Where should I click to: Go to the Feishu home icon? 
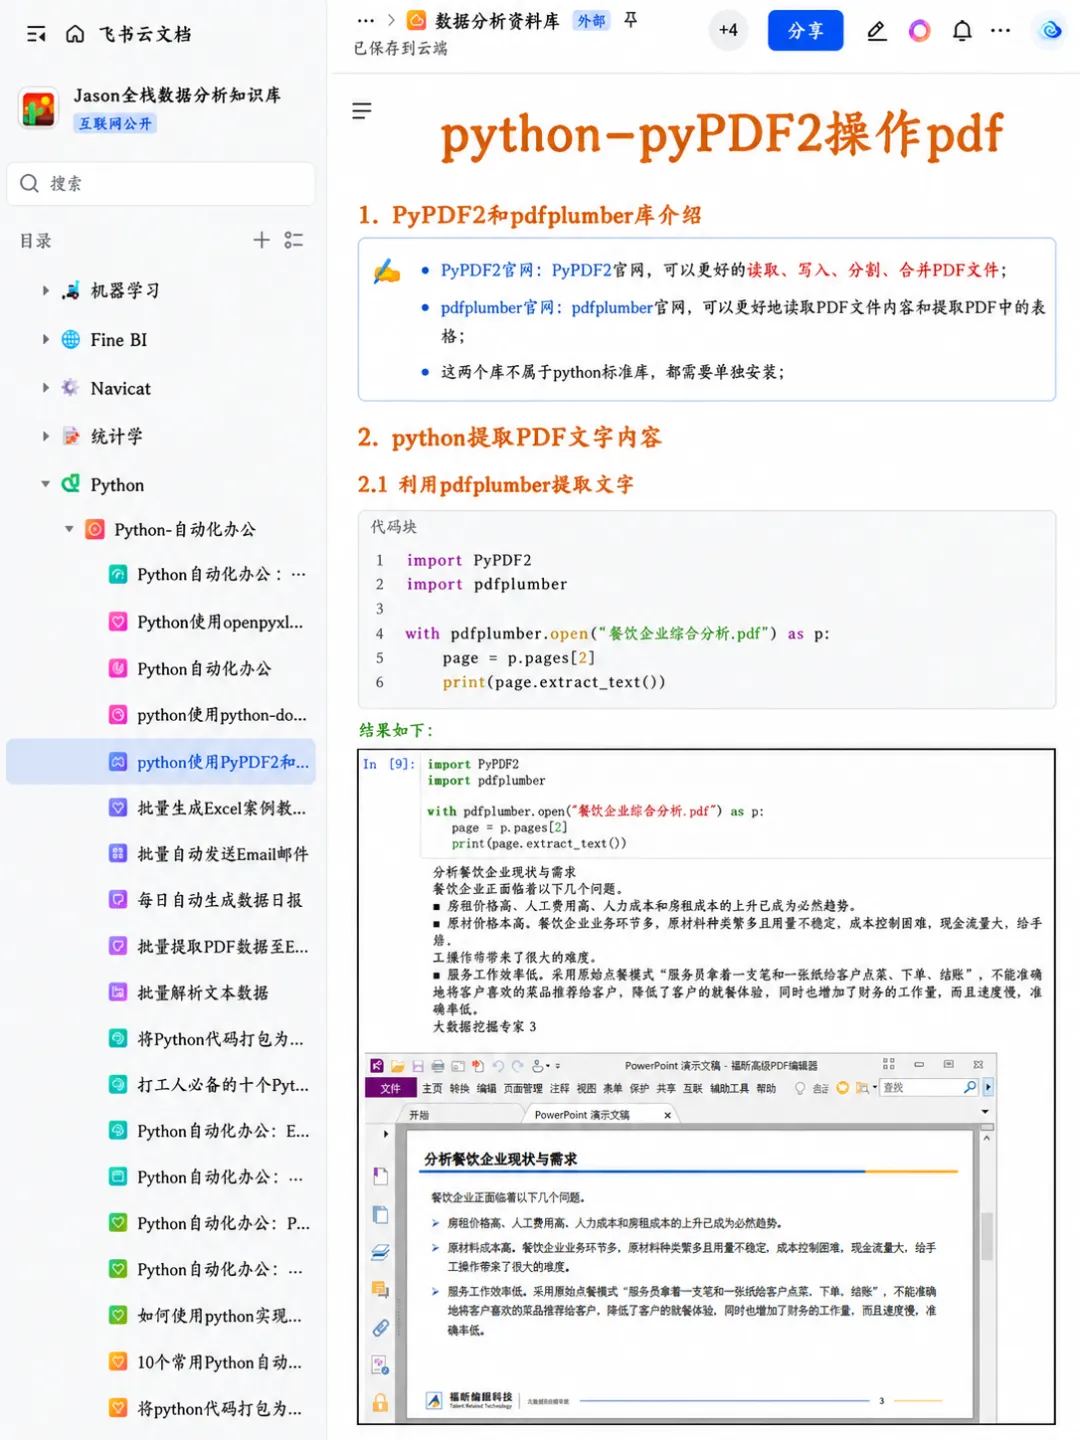click(x=75, y=34)
